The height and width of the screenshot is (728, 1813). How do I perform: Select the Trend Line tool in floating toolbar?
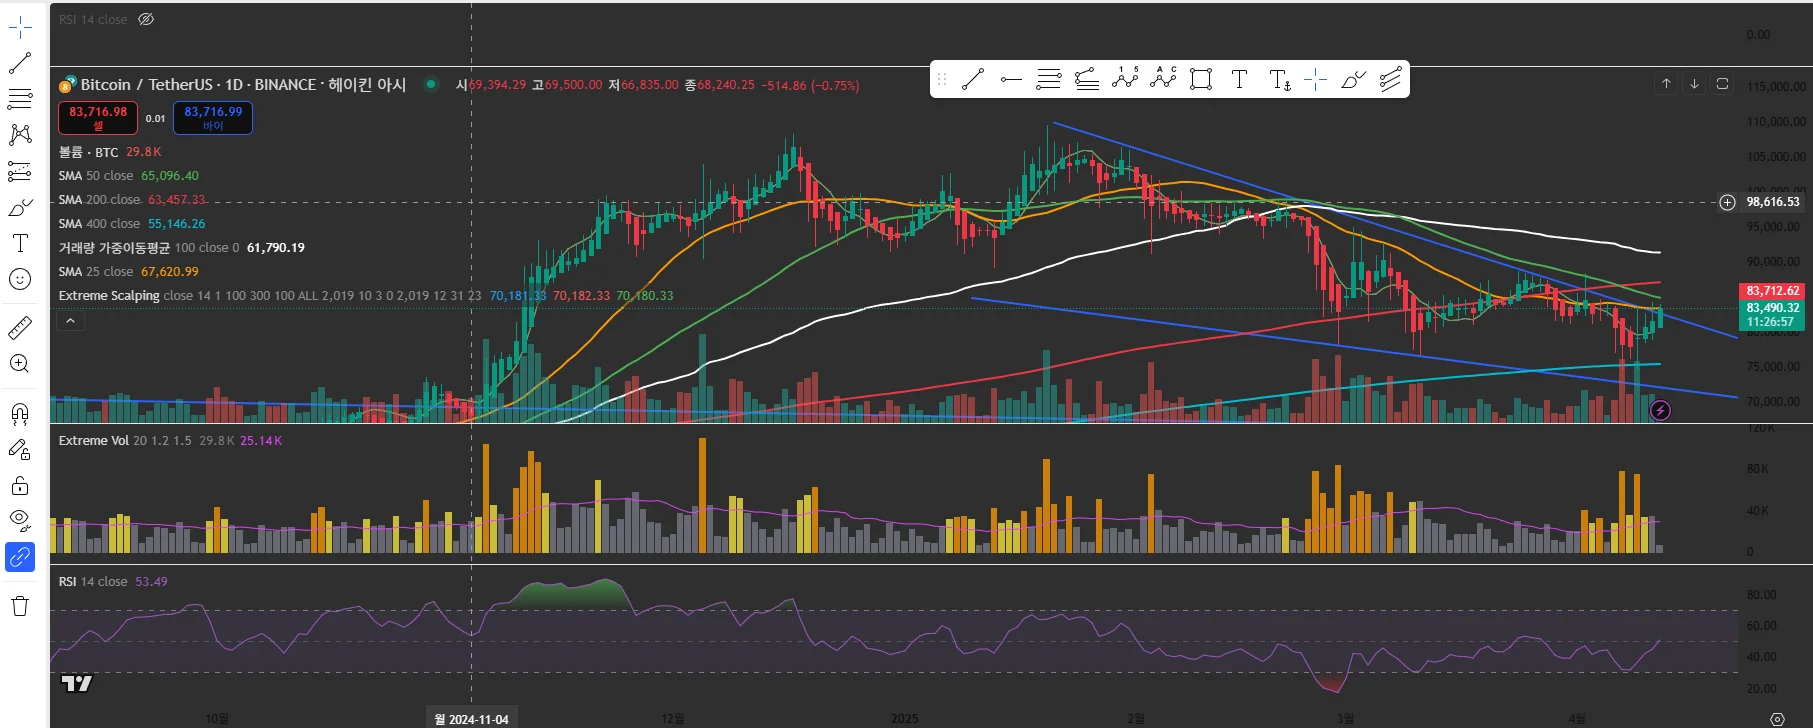973,80
